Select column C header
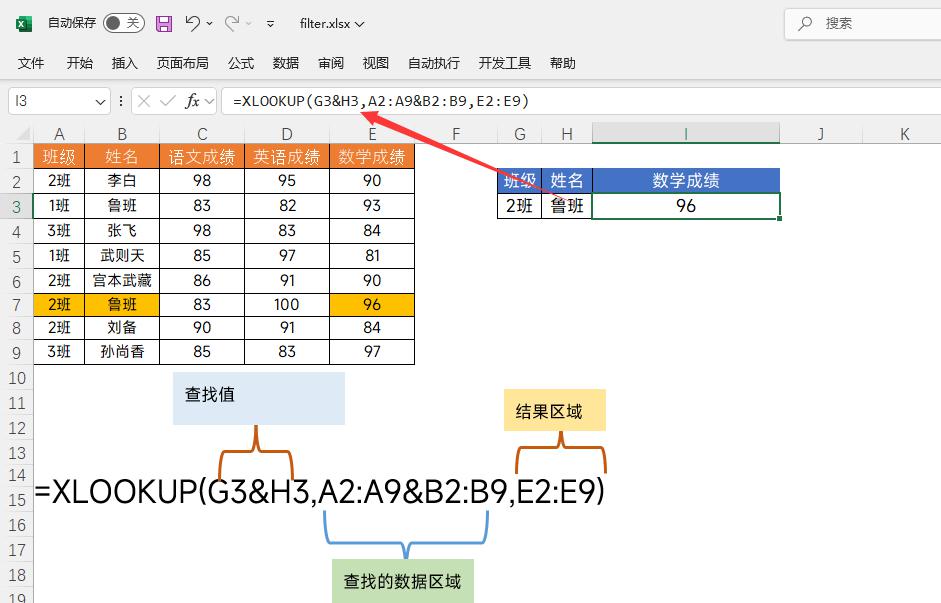Screen dimensions: 941x603 pyautogui.click(x=202, y=134)
